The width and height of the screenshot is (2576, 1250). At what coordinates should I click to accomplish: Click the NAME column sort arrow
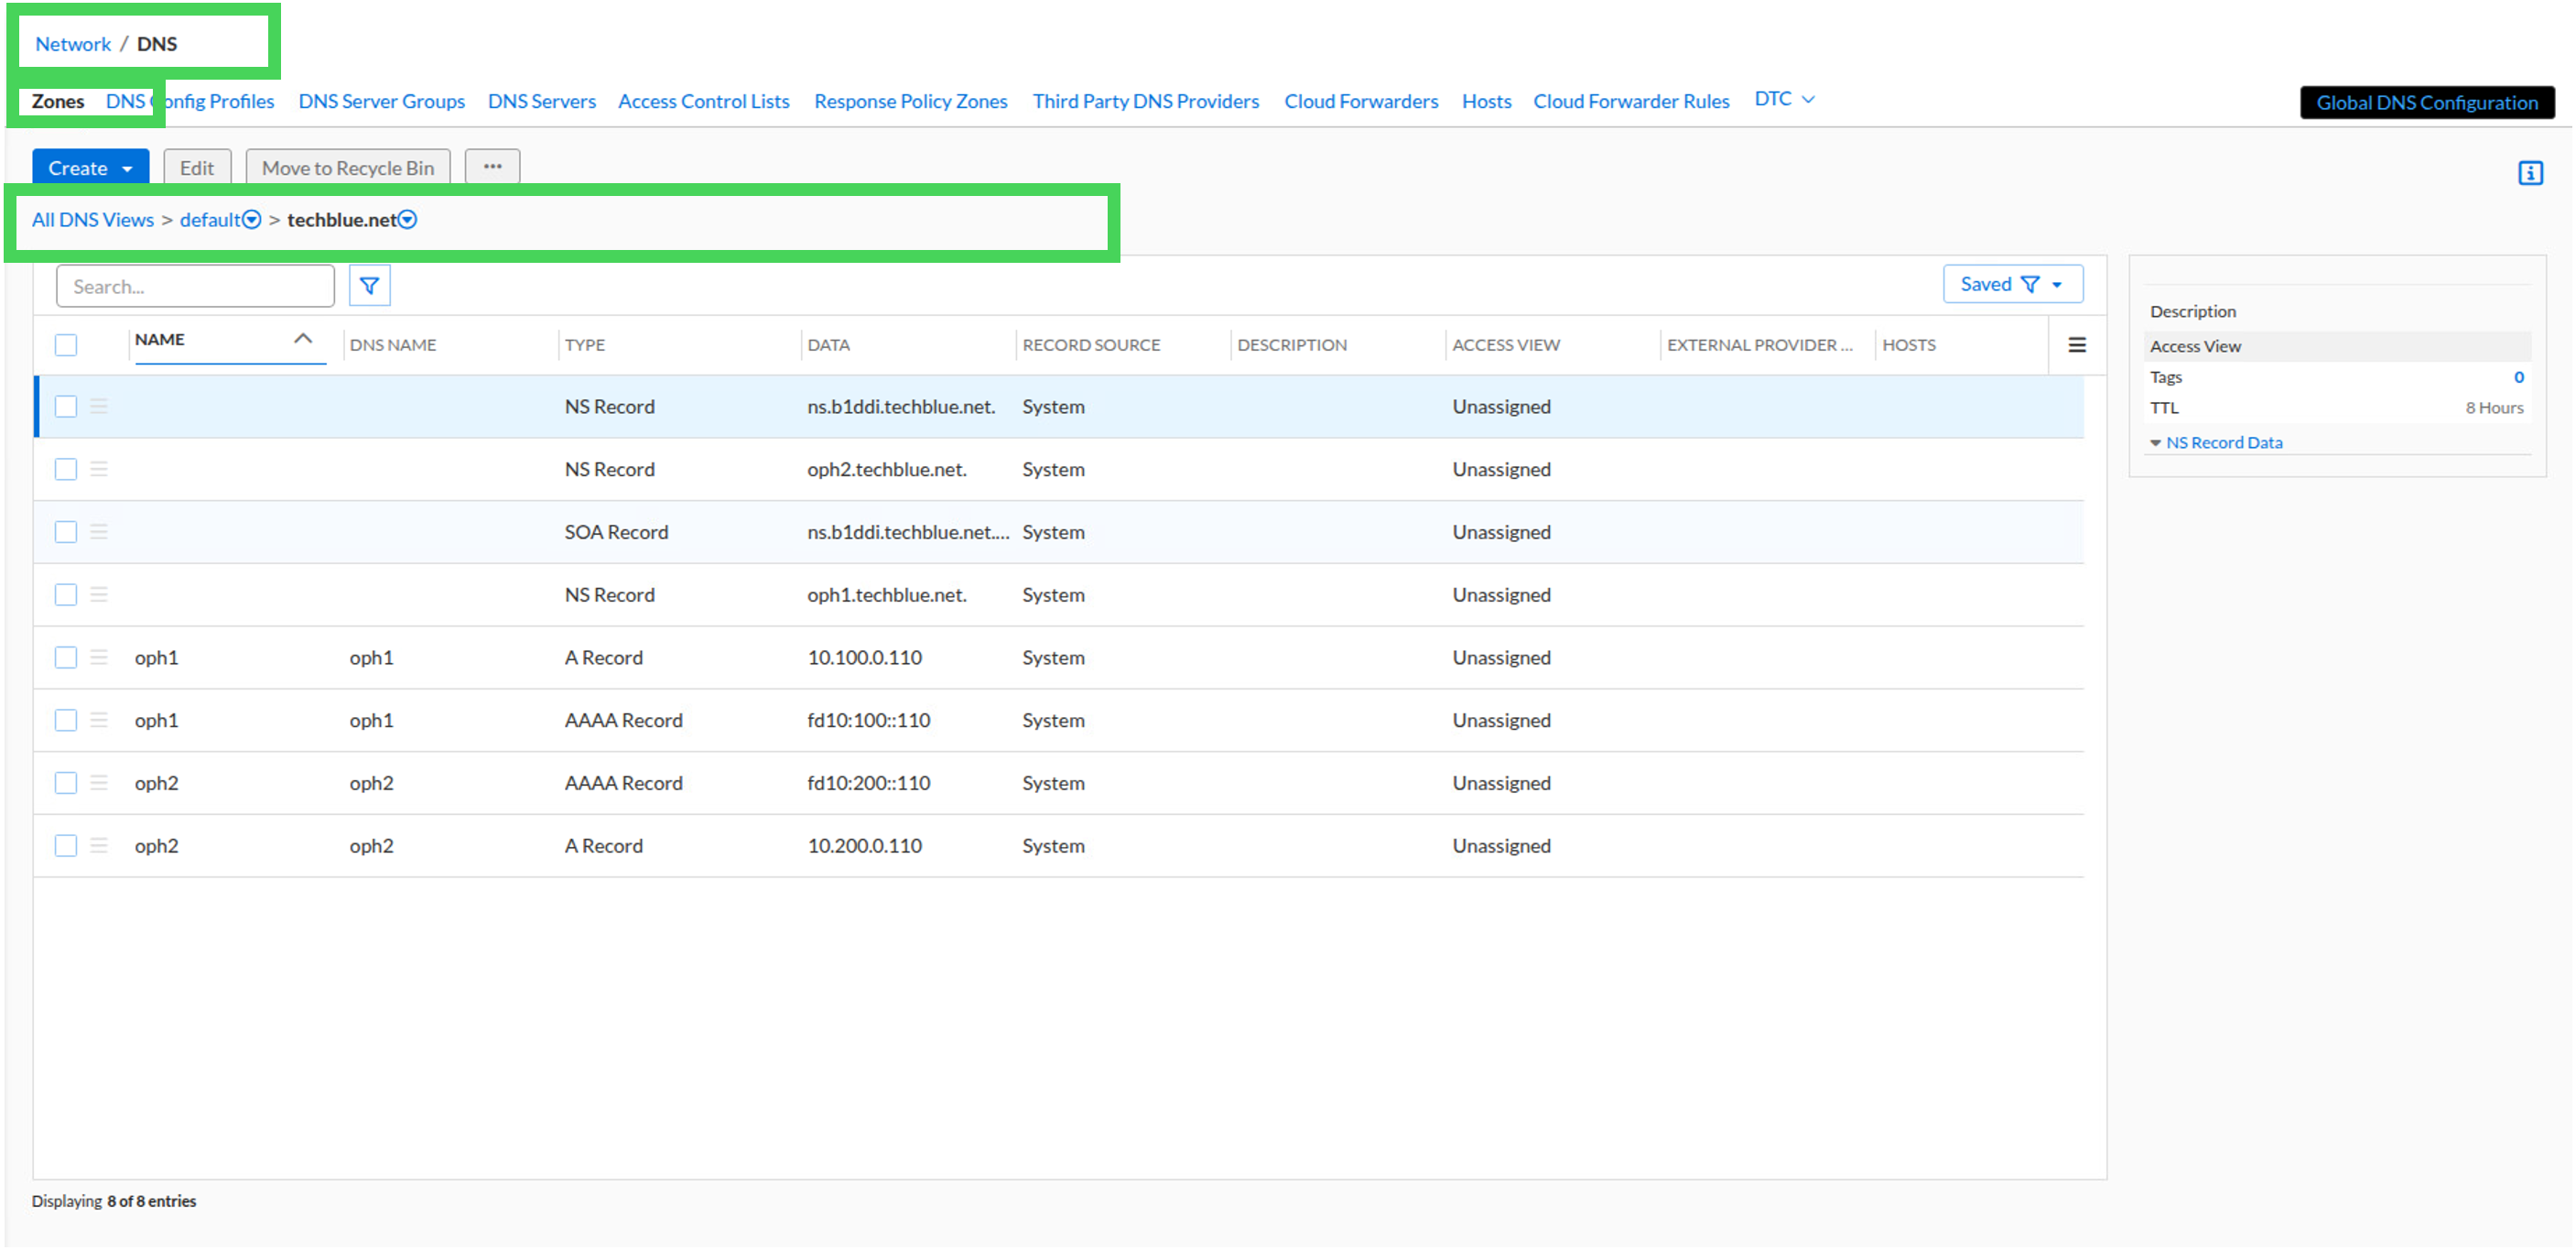[x=303, y=339]
